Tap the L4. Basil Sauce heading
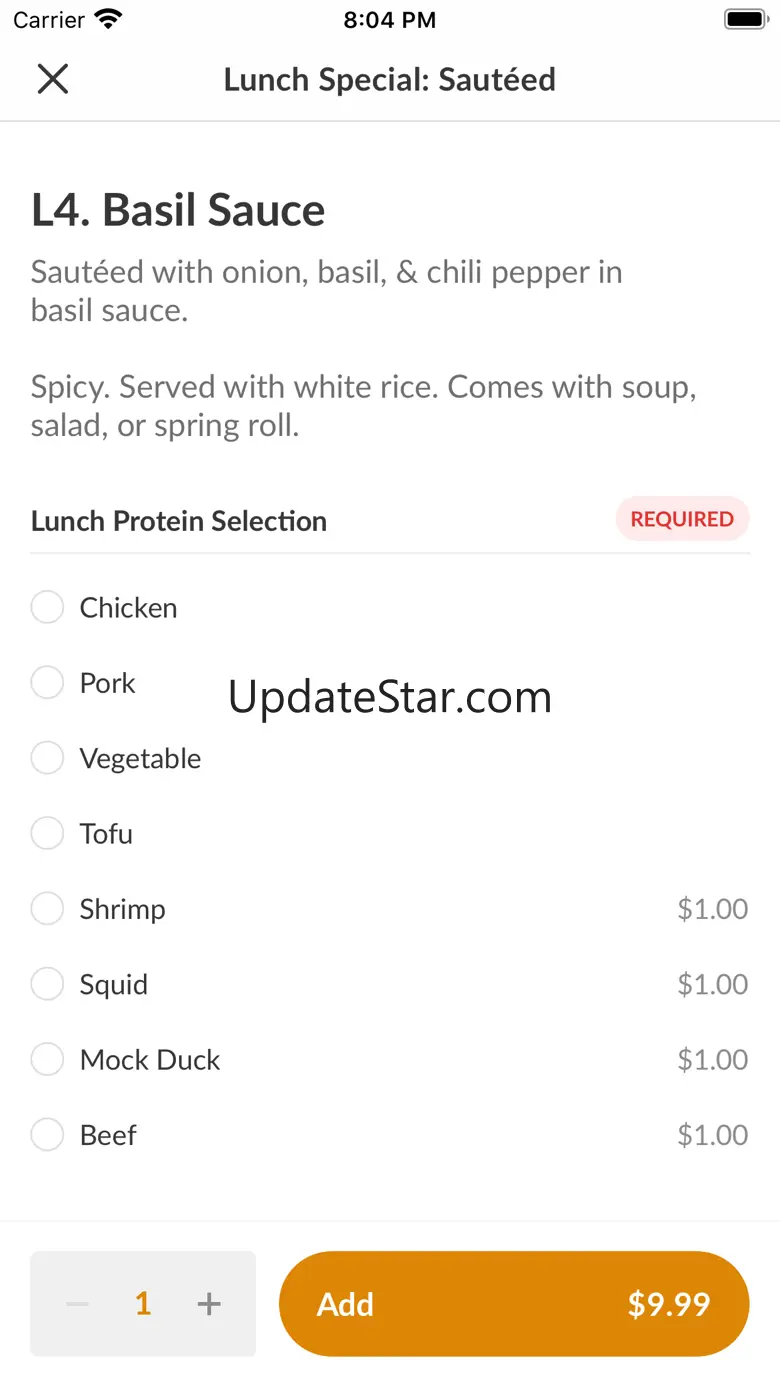780x1387 pixels. pos(178,210)
